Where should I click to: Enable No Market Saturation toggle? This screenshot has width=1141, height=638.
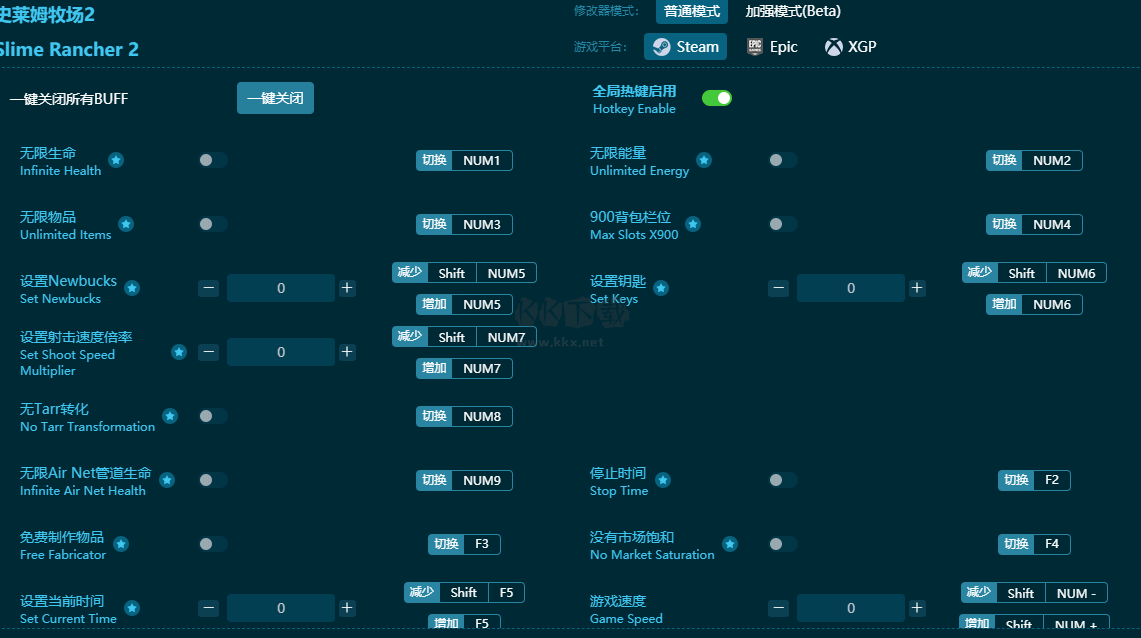tap(782, 544)
